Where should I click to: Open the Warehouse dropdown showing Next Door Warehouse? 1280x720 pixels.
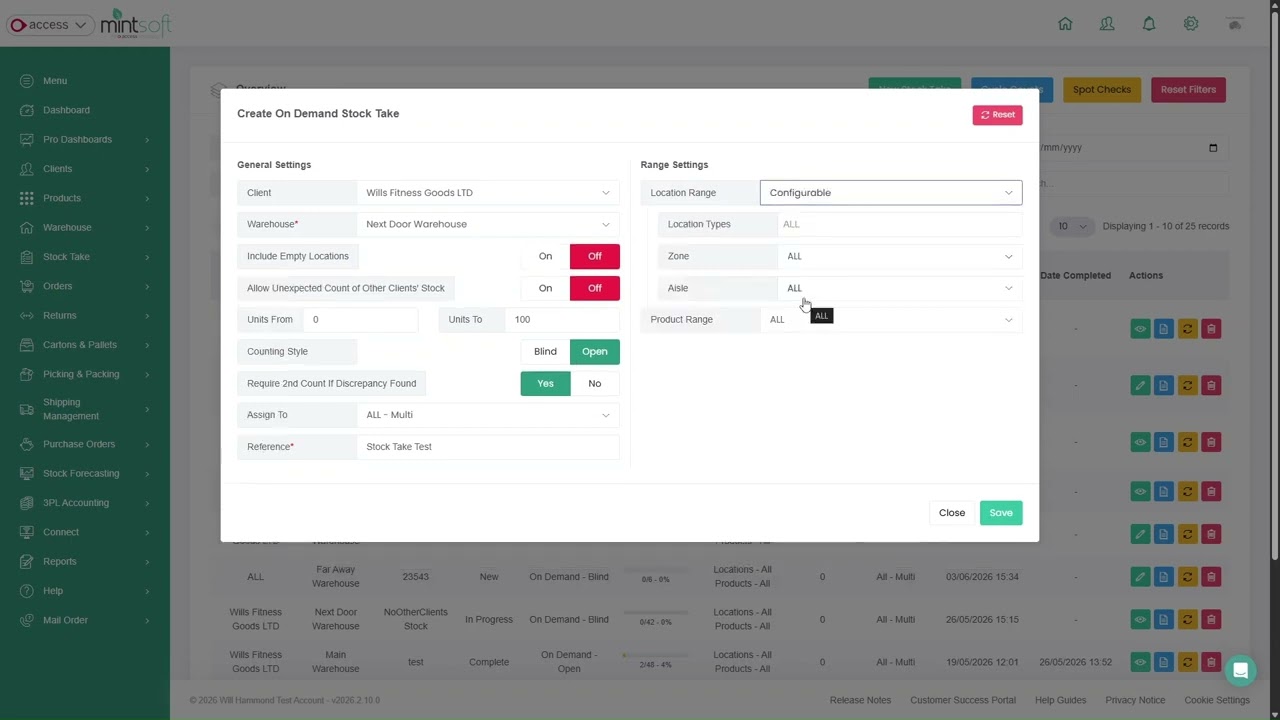coord(488,224)
